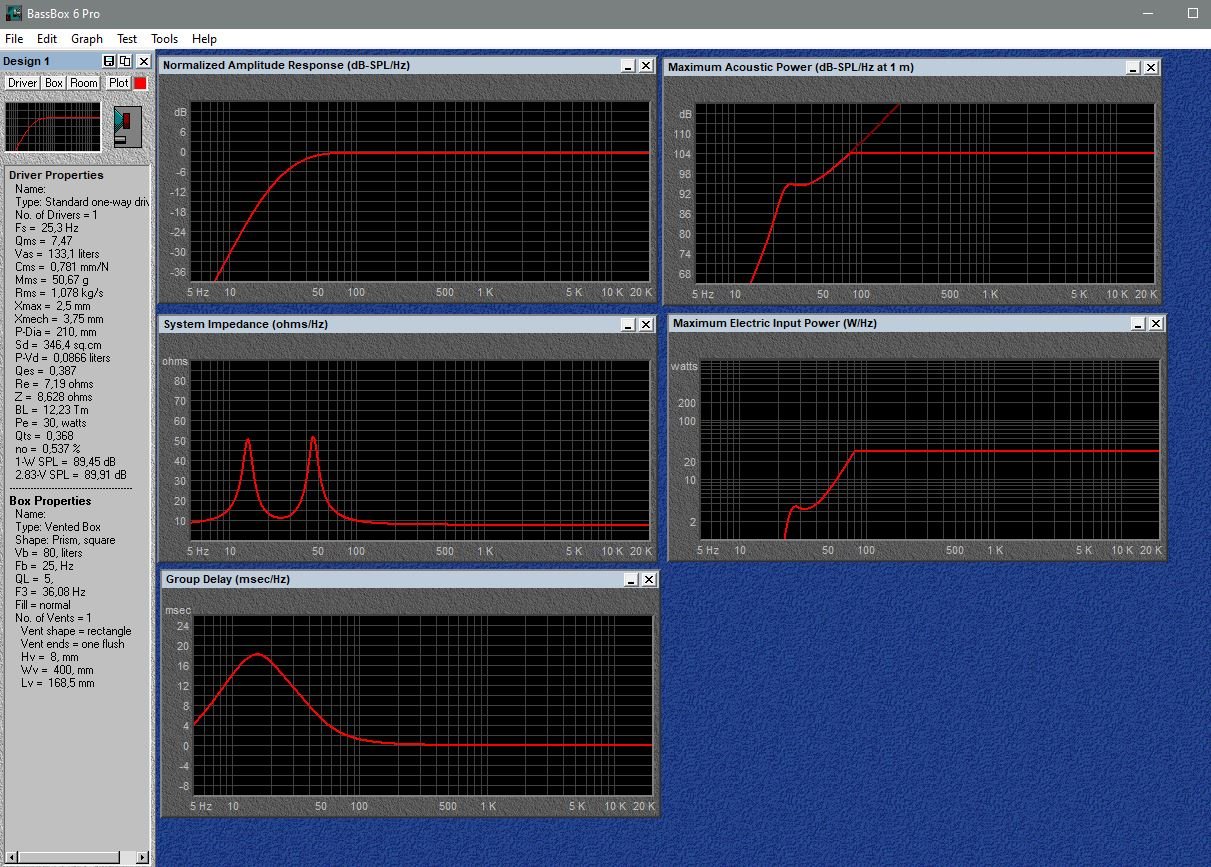
Task: Pick the red plot color swatch
Action: pyautogui.click(x=140, y=83)
